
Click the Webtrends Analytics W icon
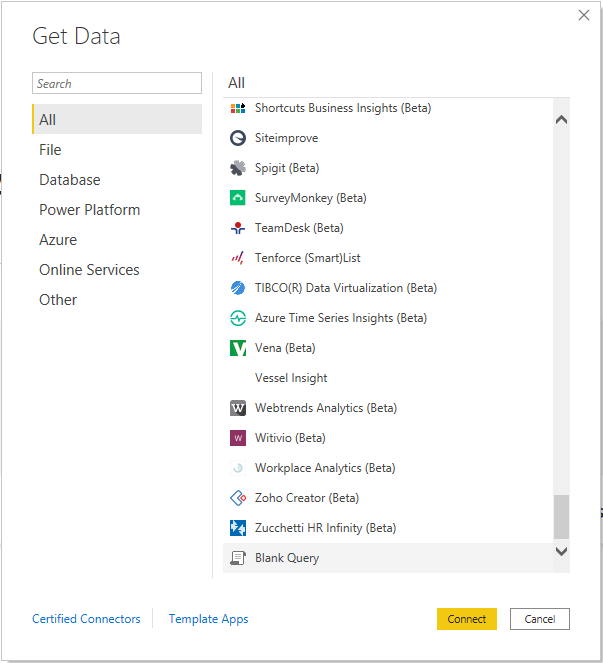pos(238,408)
